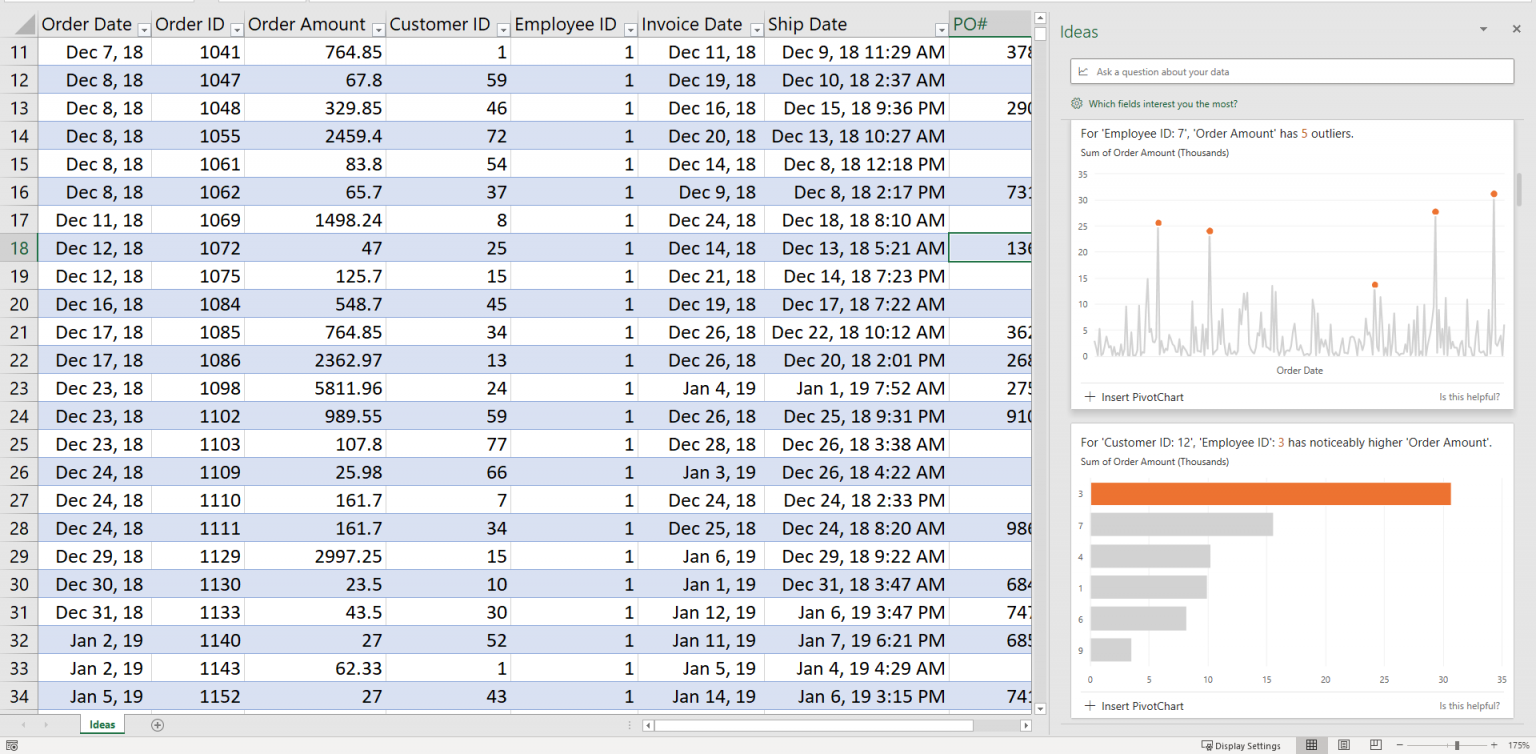This screenshot has width=1536, height=754.
Task: Click the gear icon beside field suggestions
Action: 1076,103
